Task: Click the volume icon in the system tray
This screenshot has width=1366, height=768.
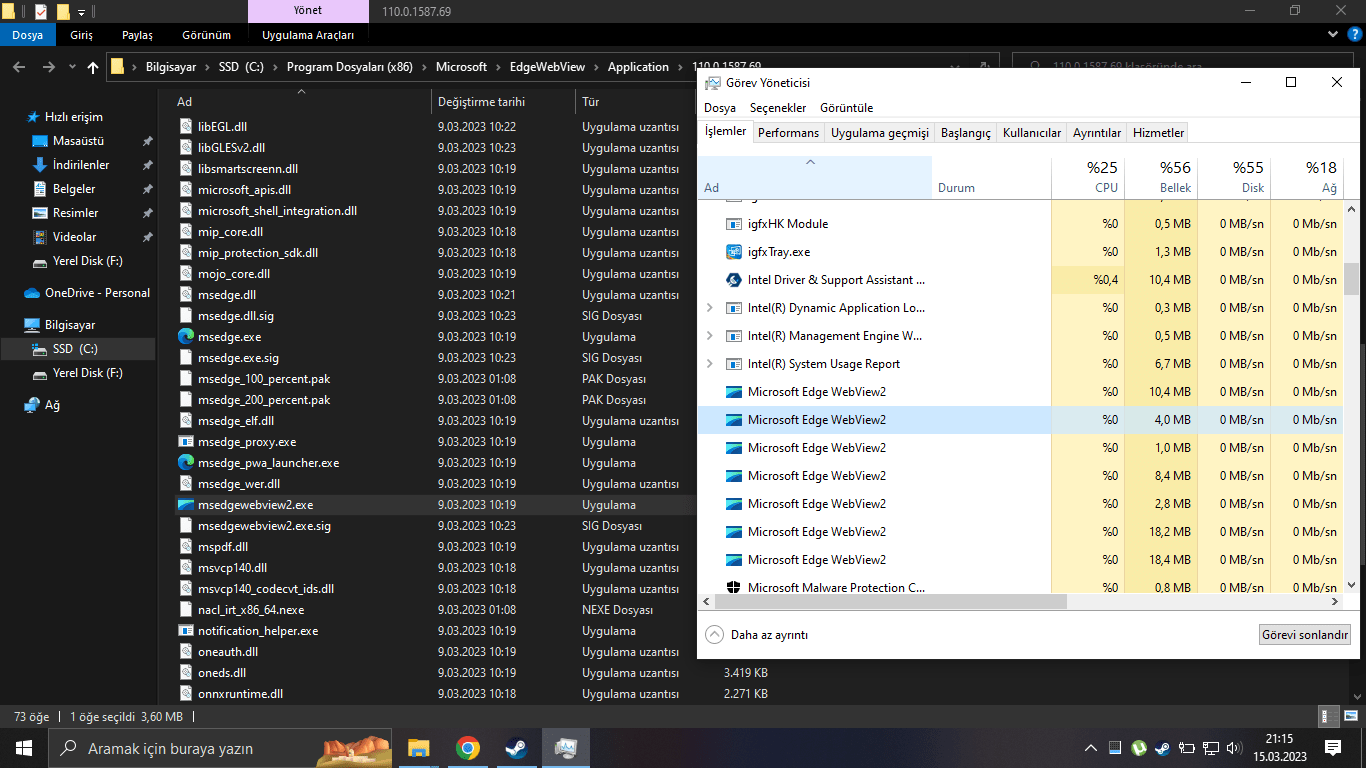Action: click(1236, 748)
